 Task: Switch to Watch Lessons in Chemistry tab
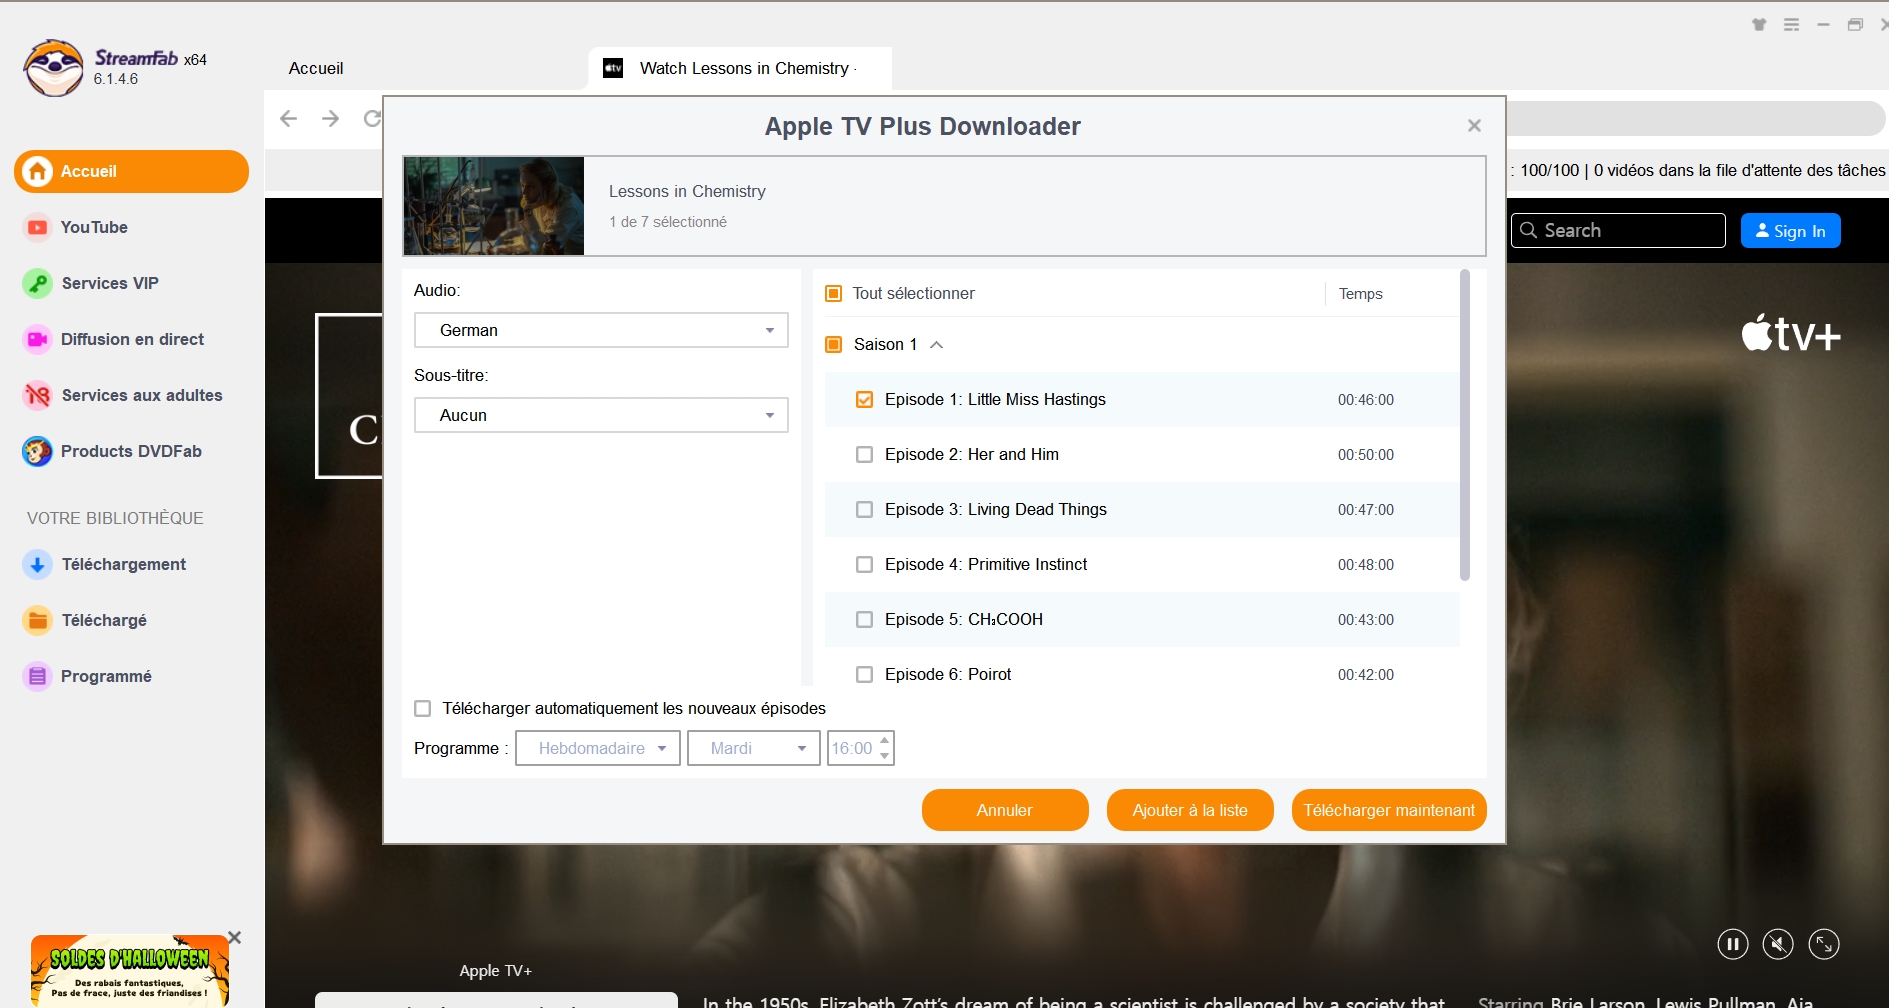740,68
